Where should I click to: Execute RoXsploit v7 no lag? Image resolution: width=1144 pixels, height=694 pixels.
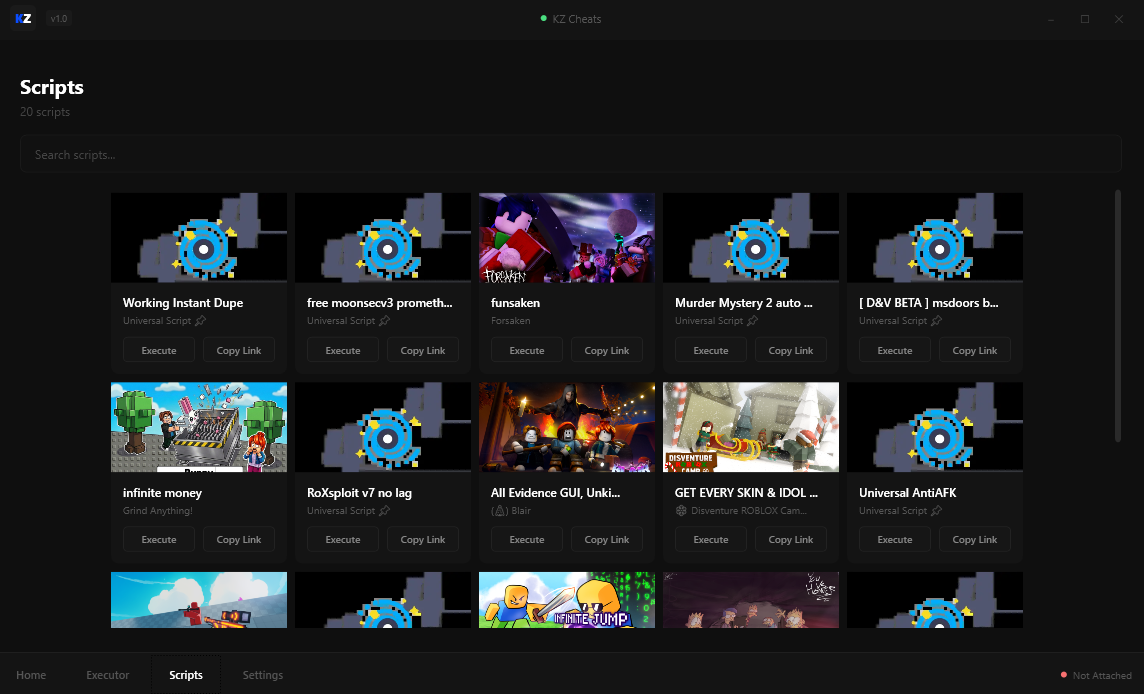pos(343,539)
